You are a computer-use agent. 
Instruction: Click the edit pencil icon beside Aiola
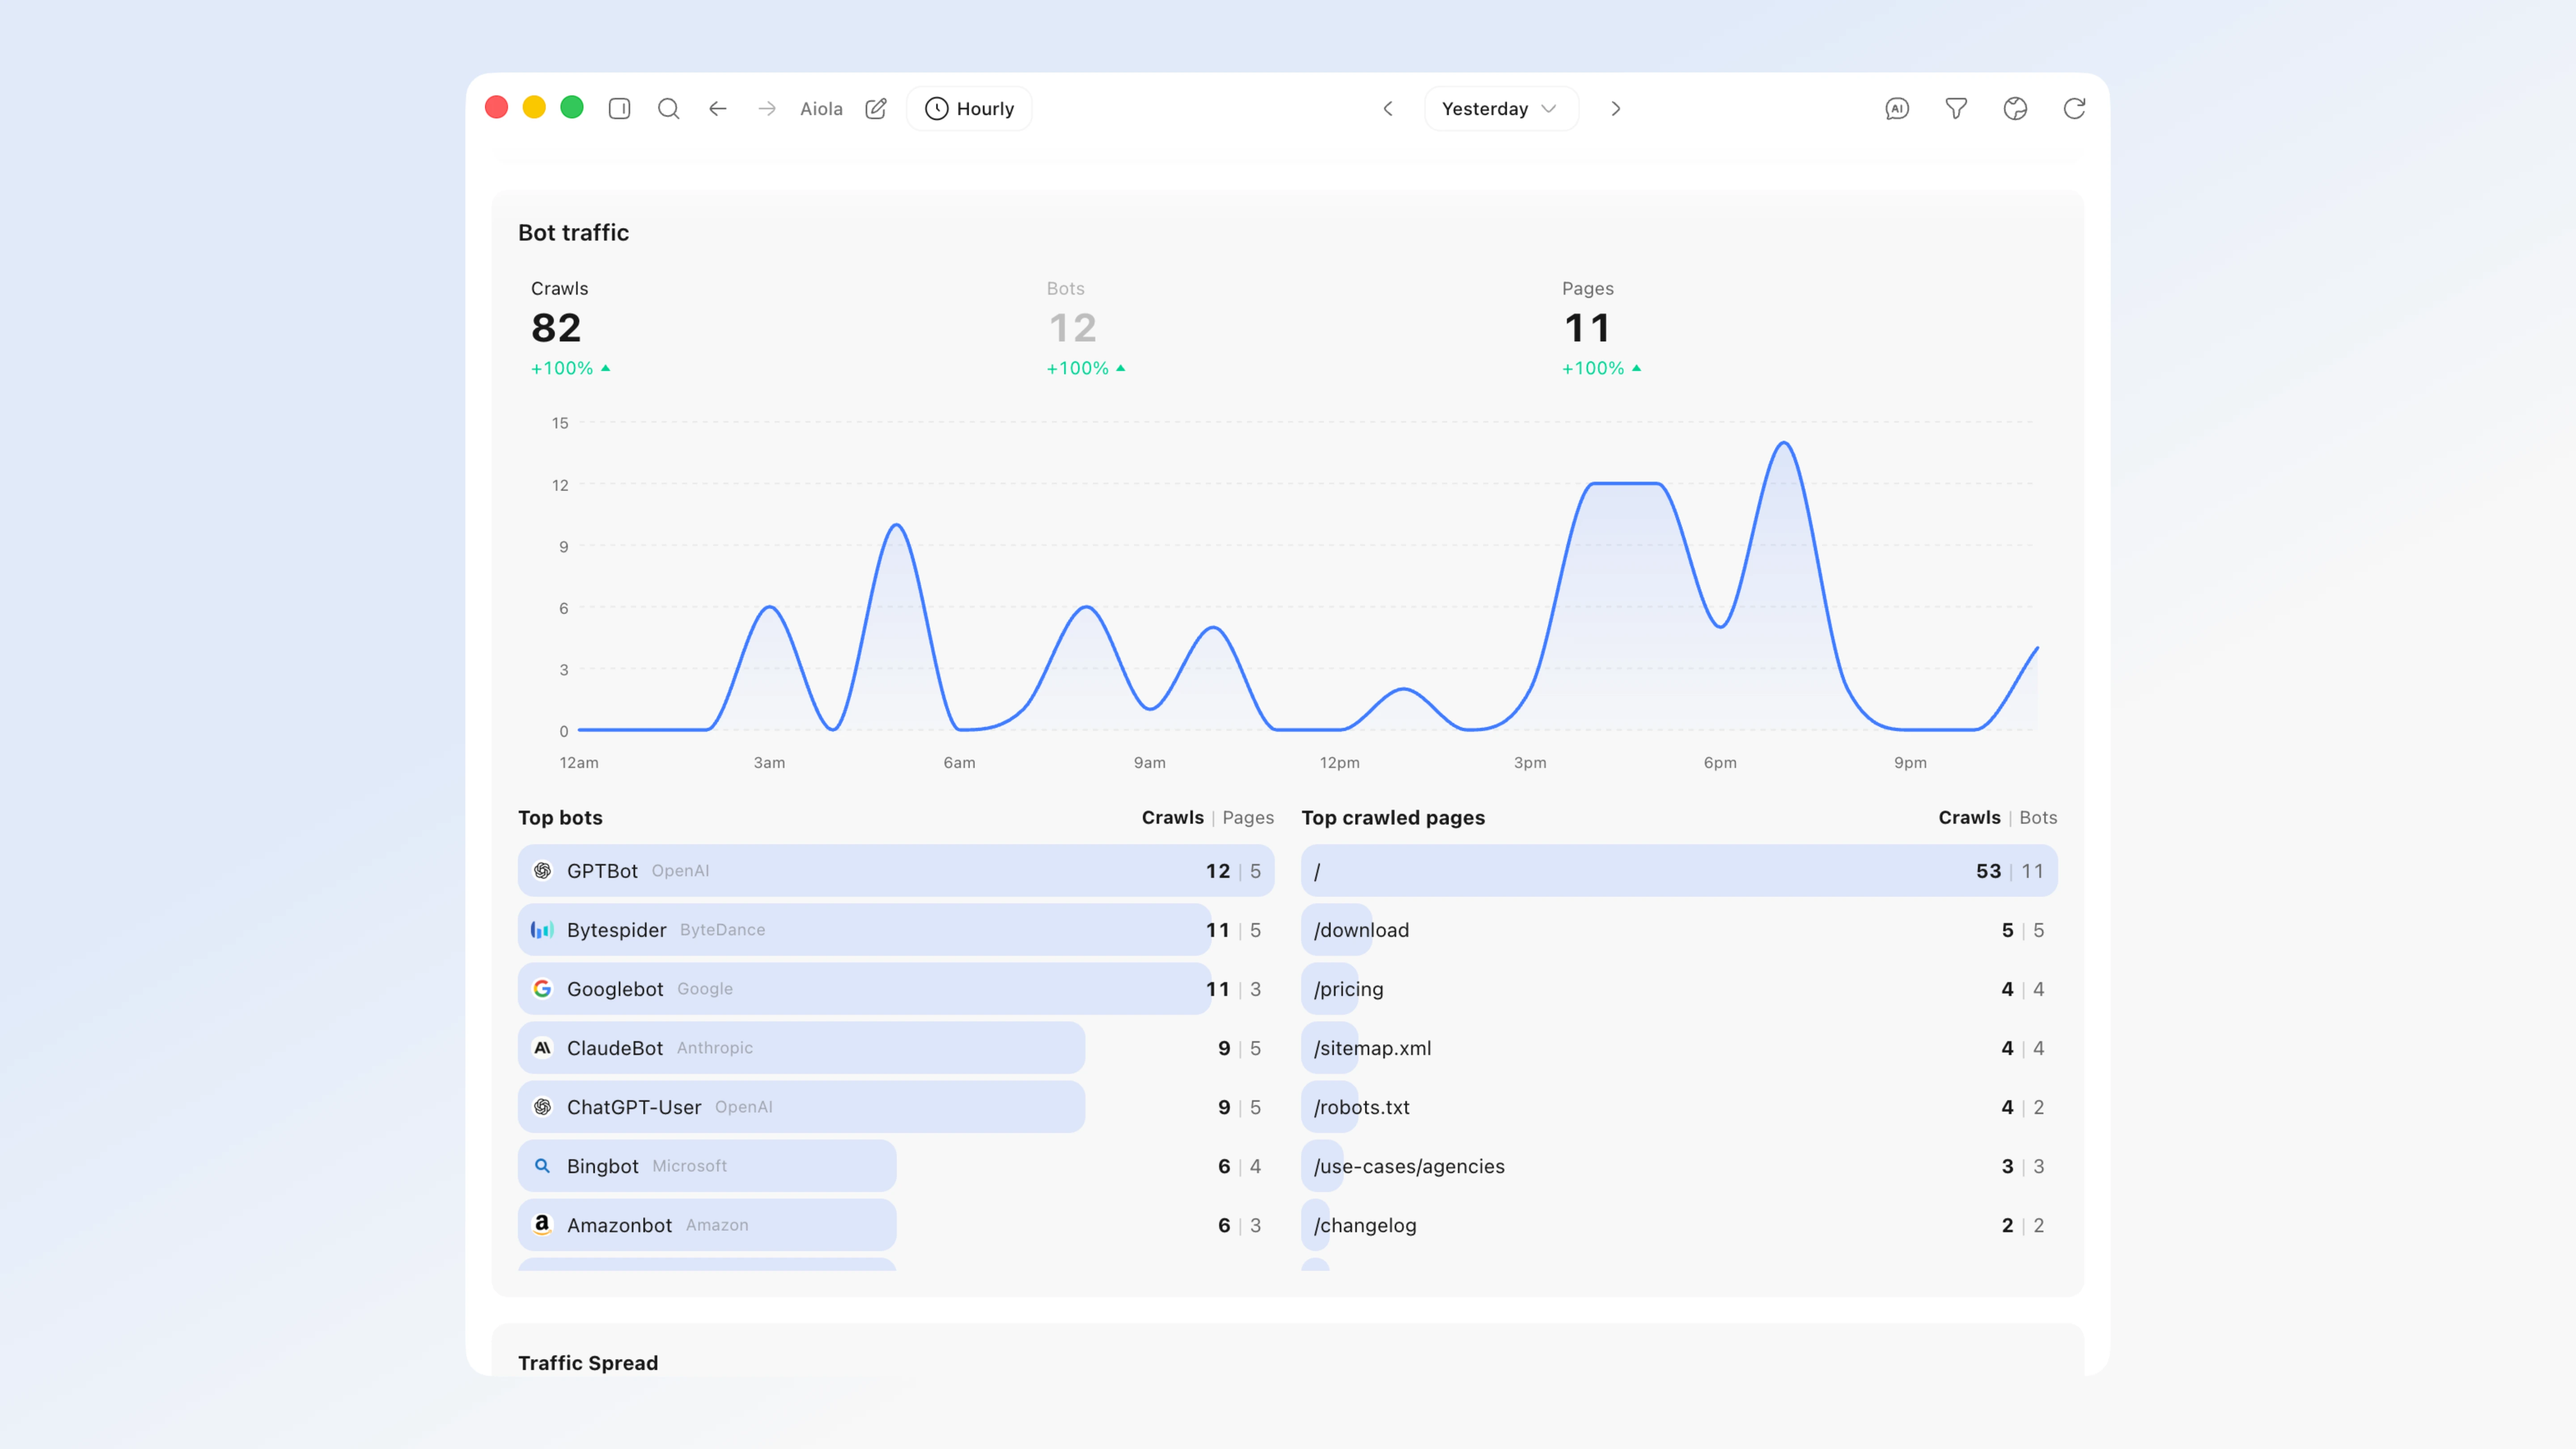pyautogui.click(x=876, y=108)
